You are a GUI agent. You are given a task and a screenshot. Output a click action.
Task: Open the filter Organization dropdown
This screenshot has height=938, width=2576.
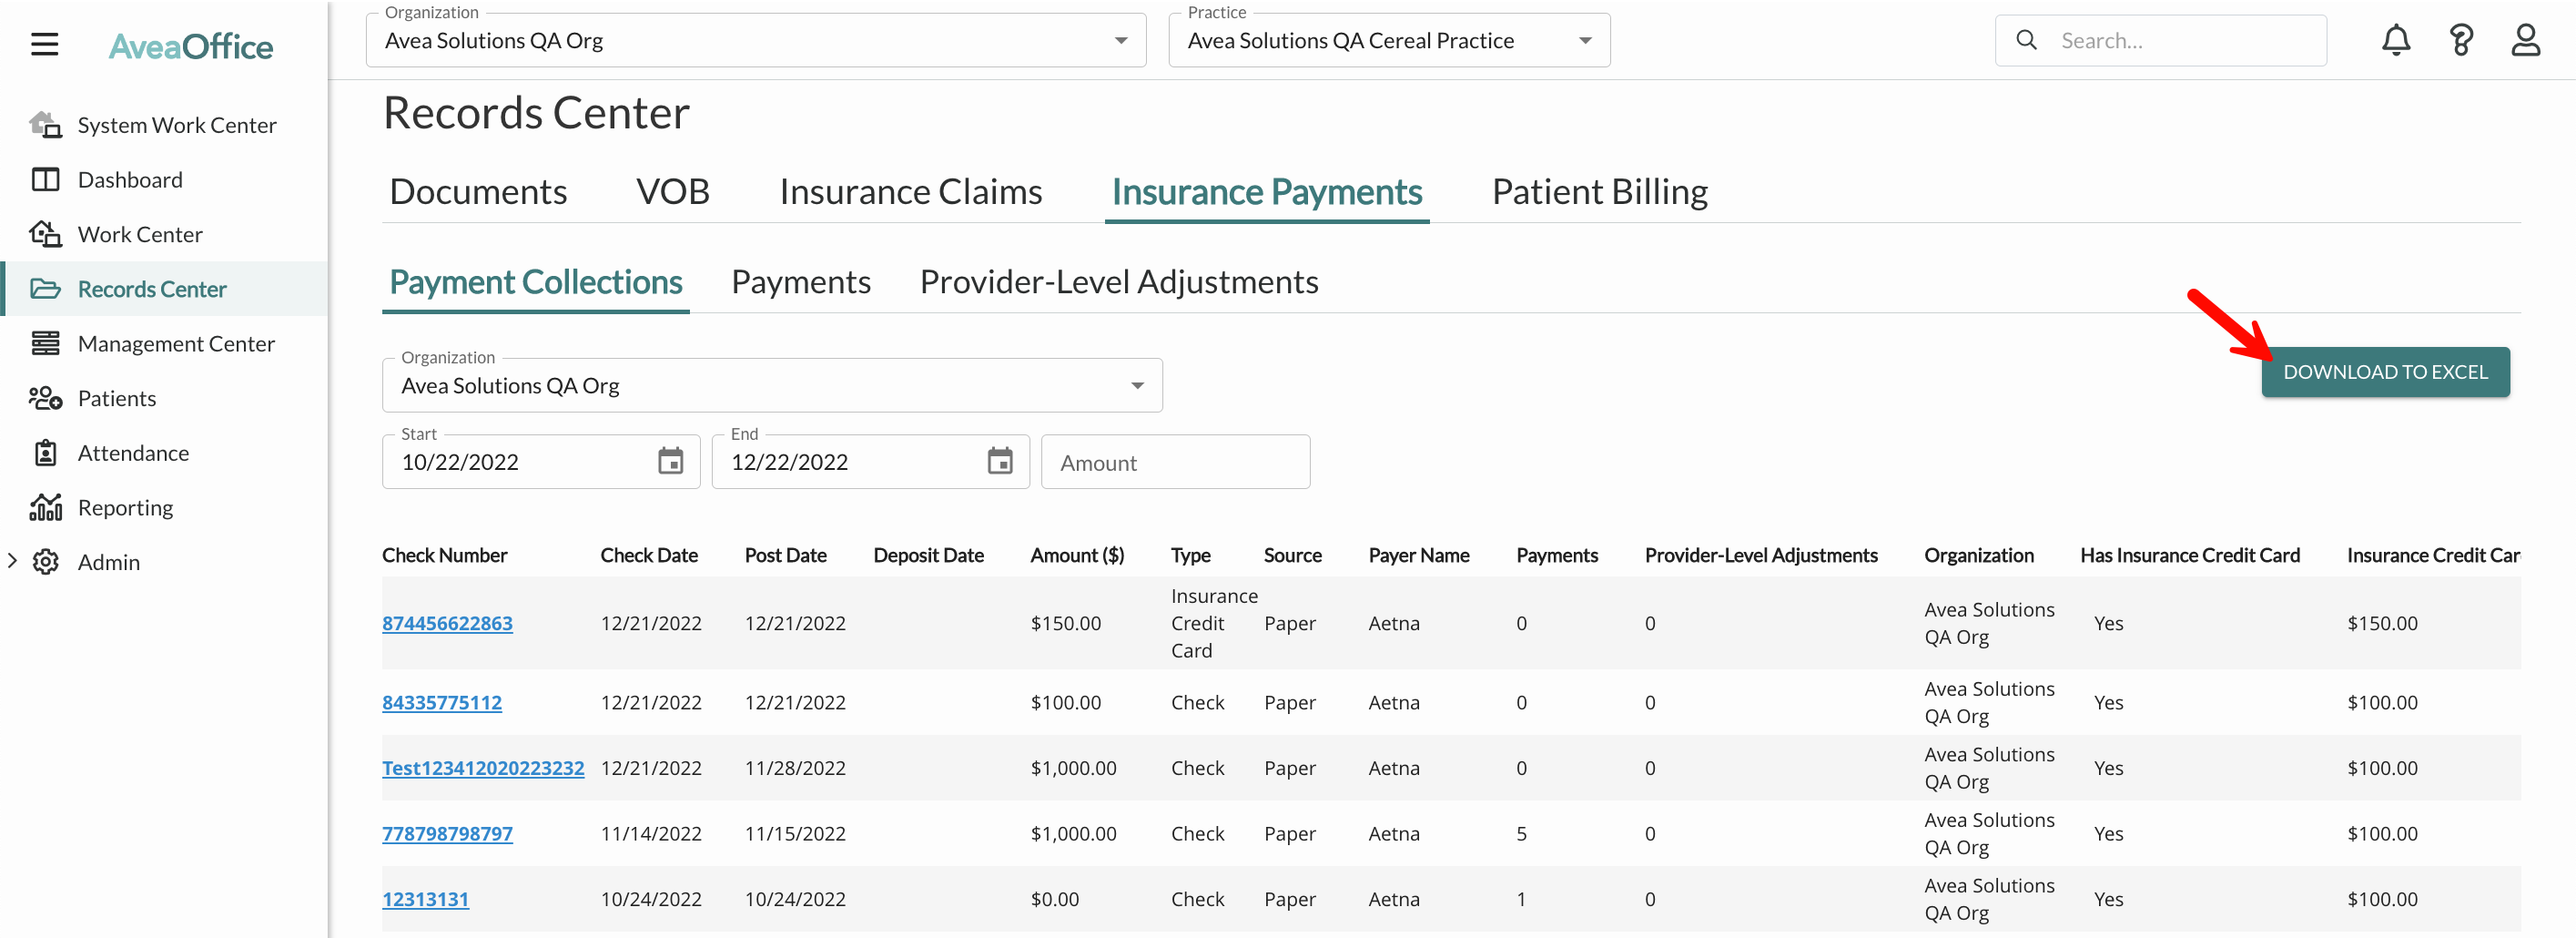point(772,385)
